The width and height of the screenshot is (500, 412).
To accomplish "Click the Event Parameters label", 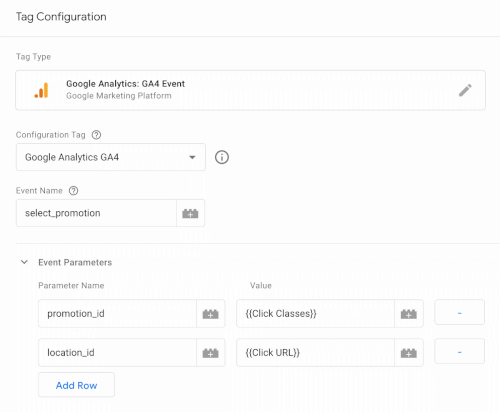I will [75, 262].
